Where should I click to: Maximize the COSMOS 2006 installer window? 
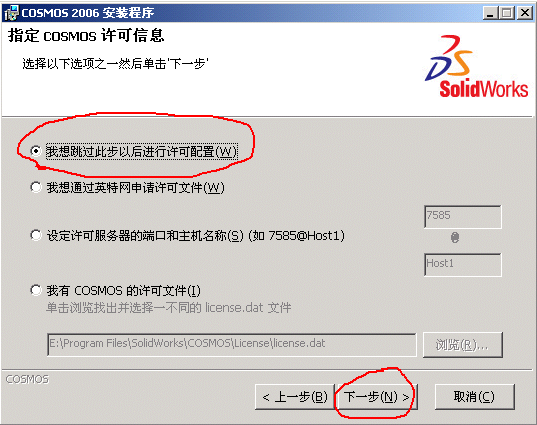click(x=507, y=13)
